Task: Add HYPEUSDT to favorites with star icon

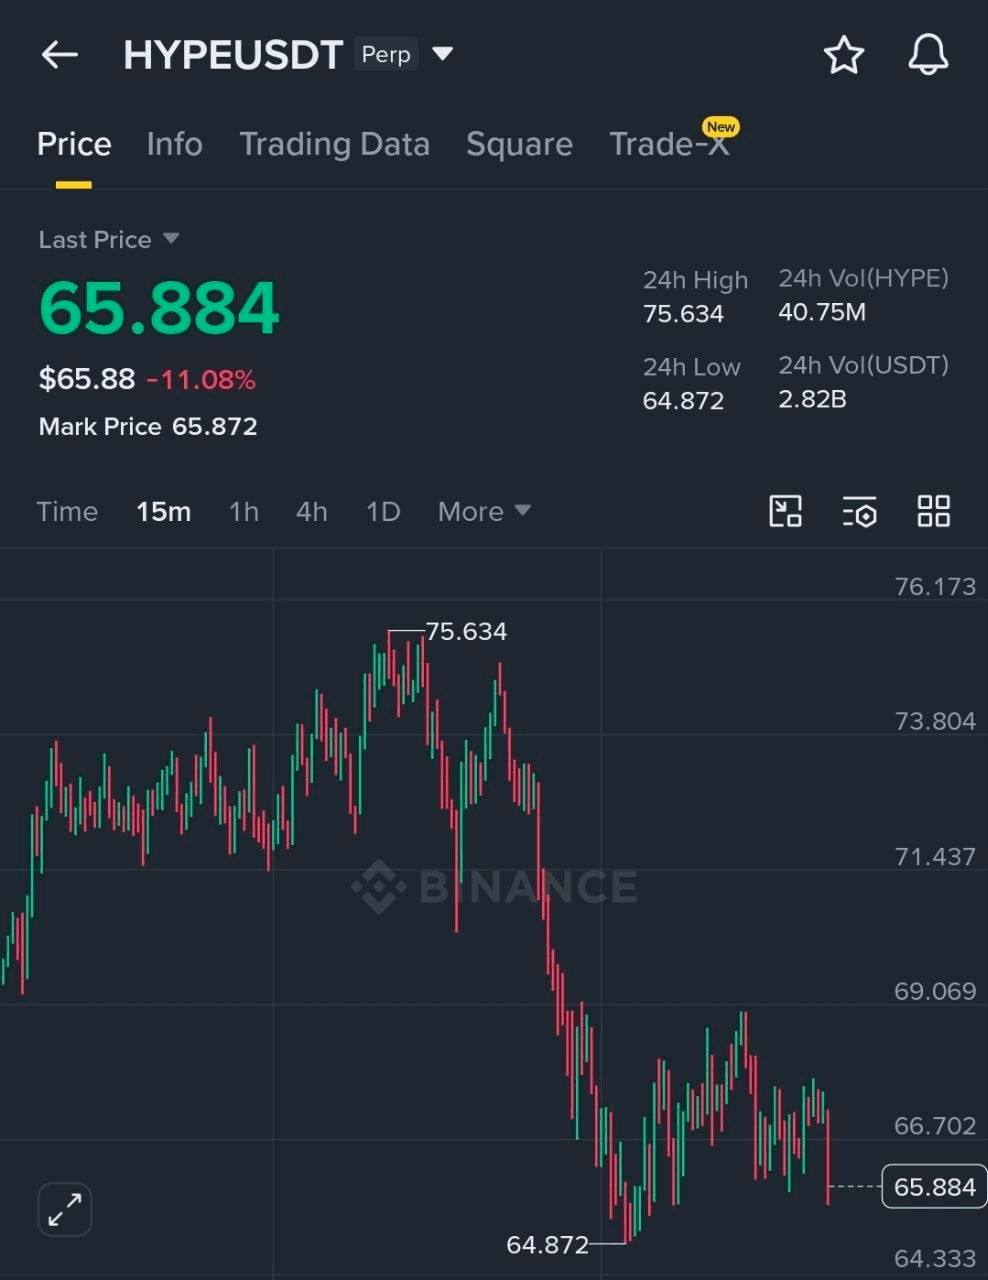Action: click(844, 55)
